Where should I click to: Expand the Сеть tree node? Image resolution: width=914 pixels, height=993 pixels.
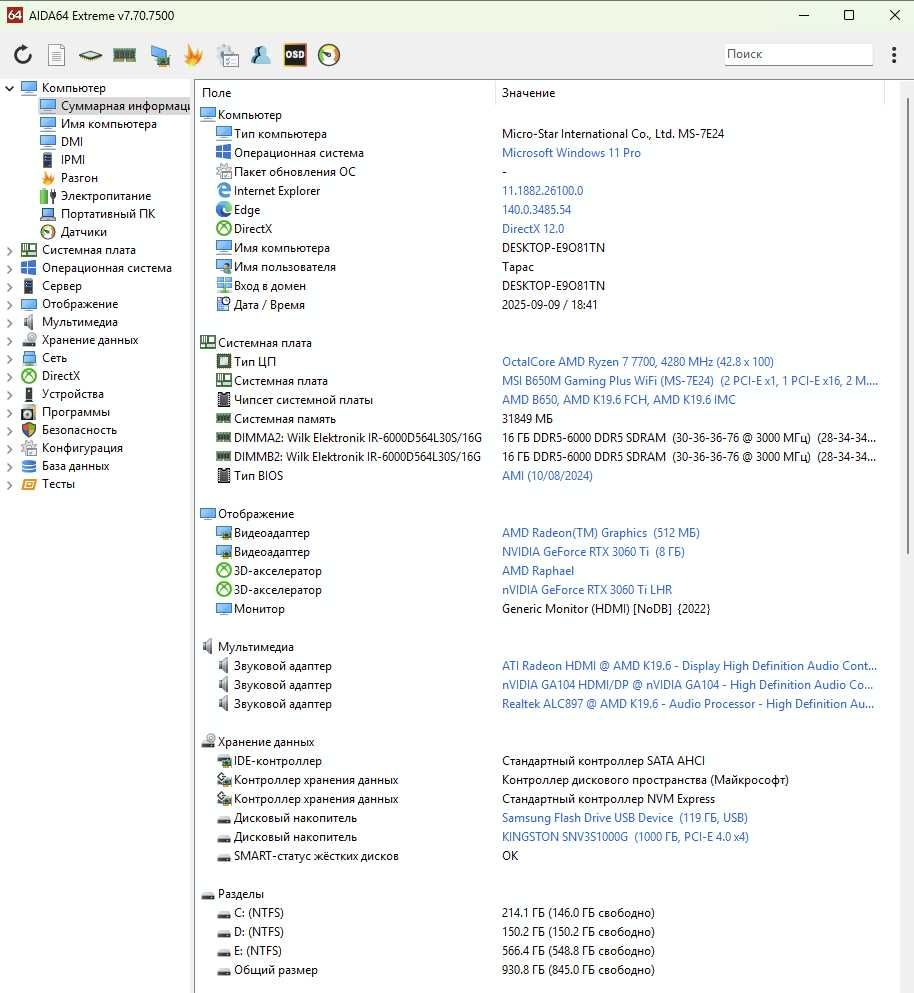(x=10, y=358)
